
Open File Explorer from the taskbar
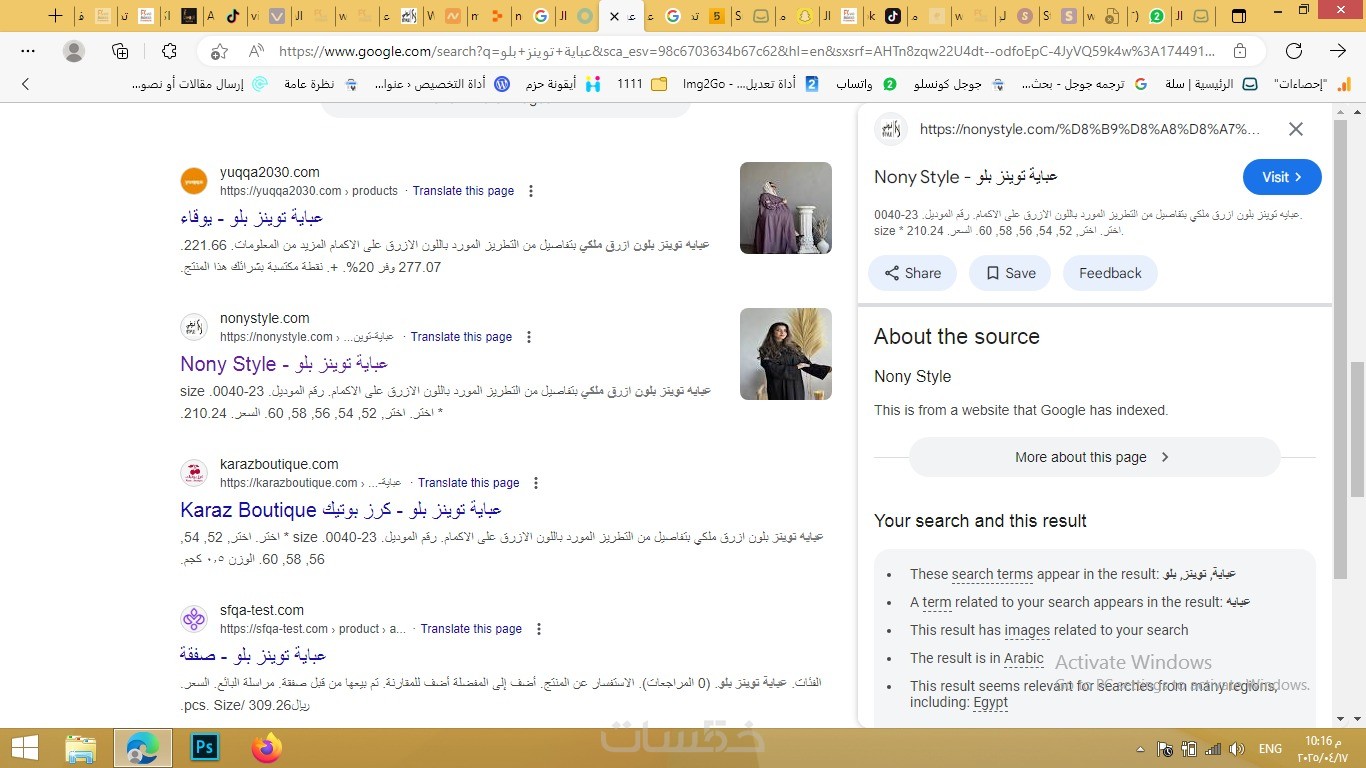[81, 748]
